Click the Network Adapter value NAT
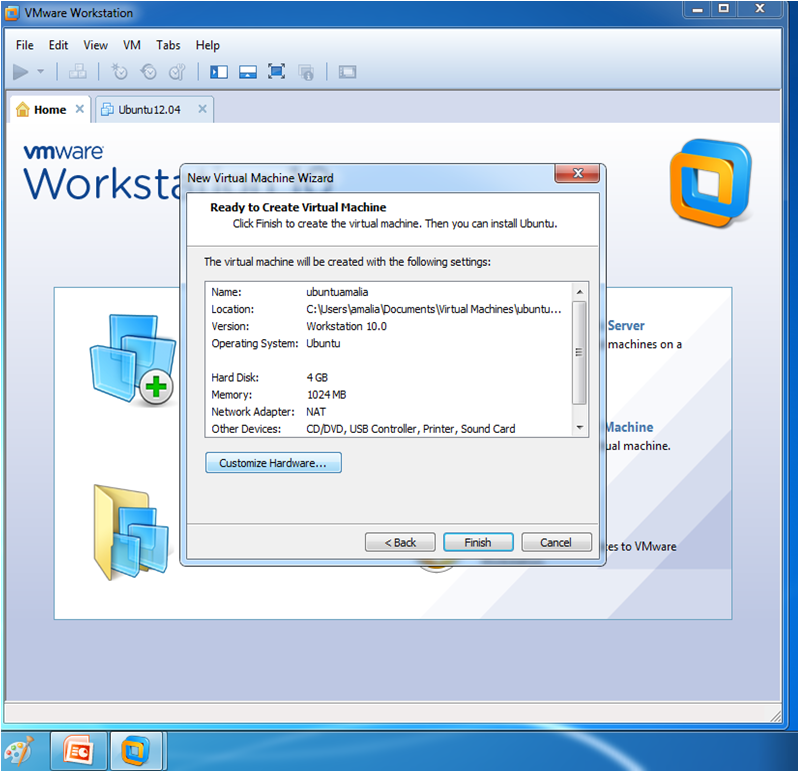 316,412
